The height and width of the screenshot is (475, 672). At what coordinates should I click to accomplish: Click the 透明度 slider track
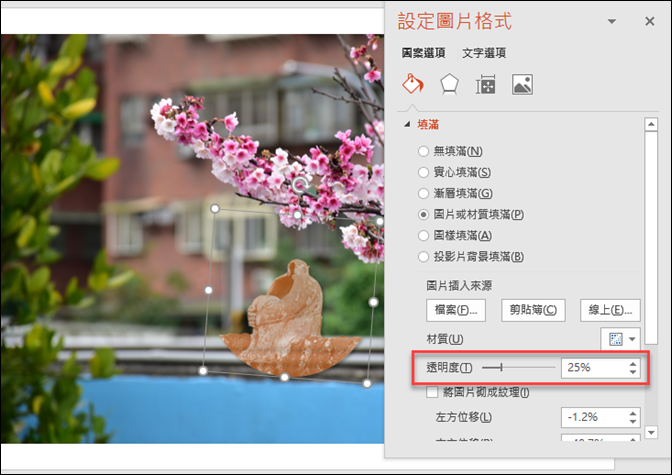click(518, 367)
